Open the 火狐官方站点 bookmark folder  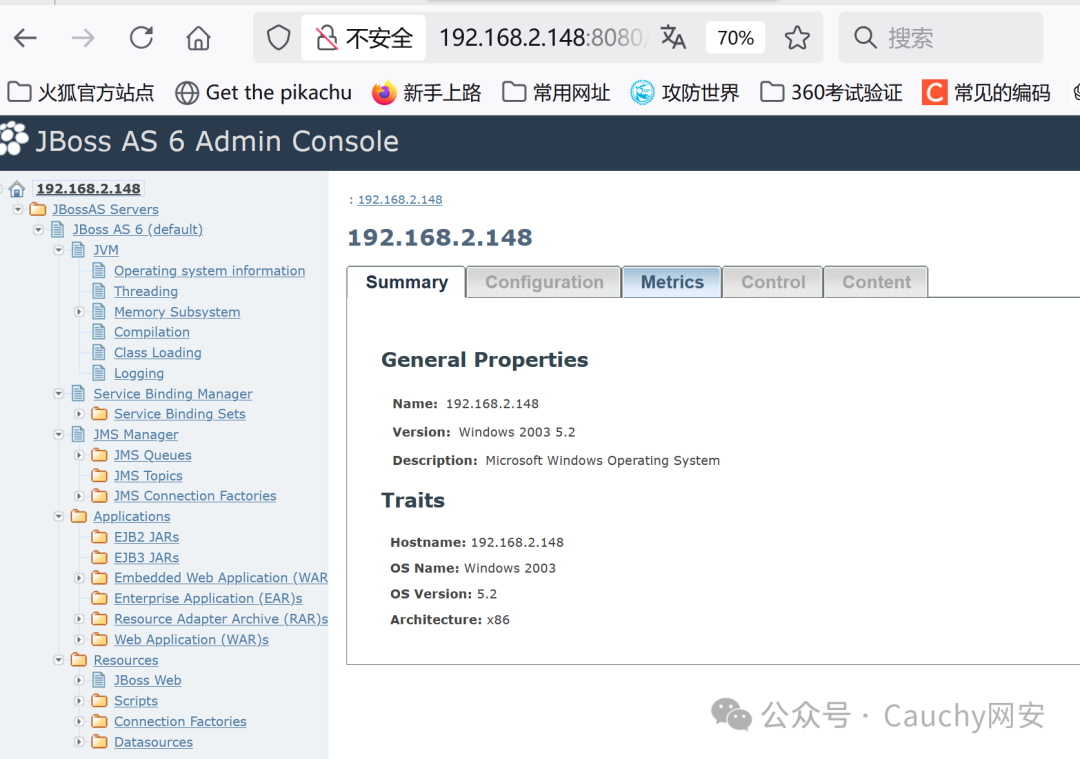[81, 92]
